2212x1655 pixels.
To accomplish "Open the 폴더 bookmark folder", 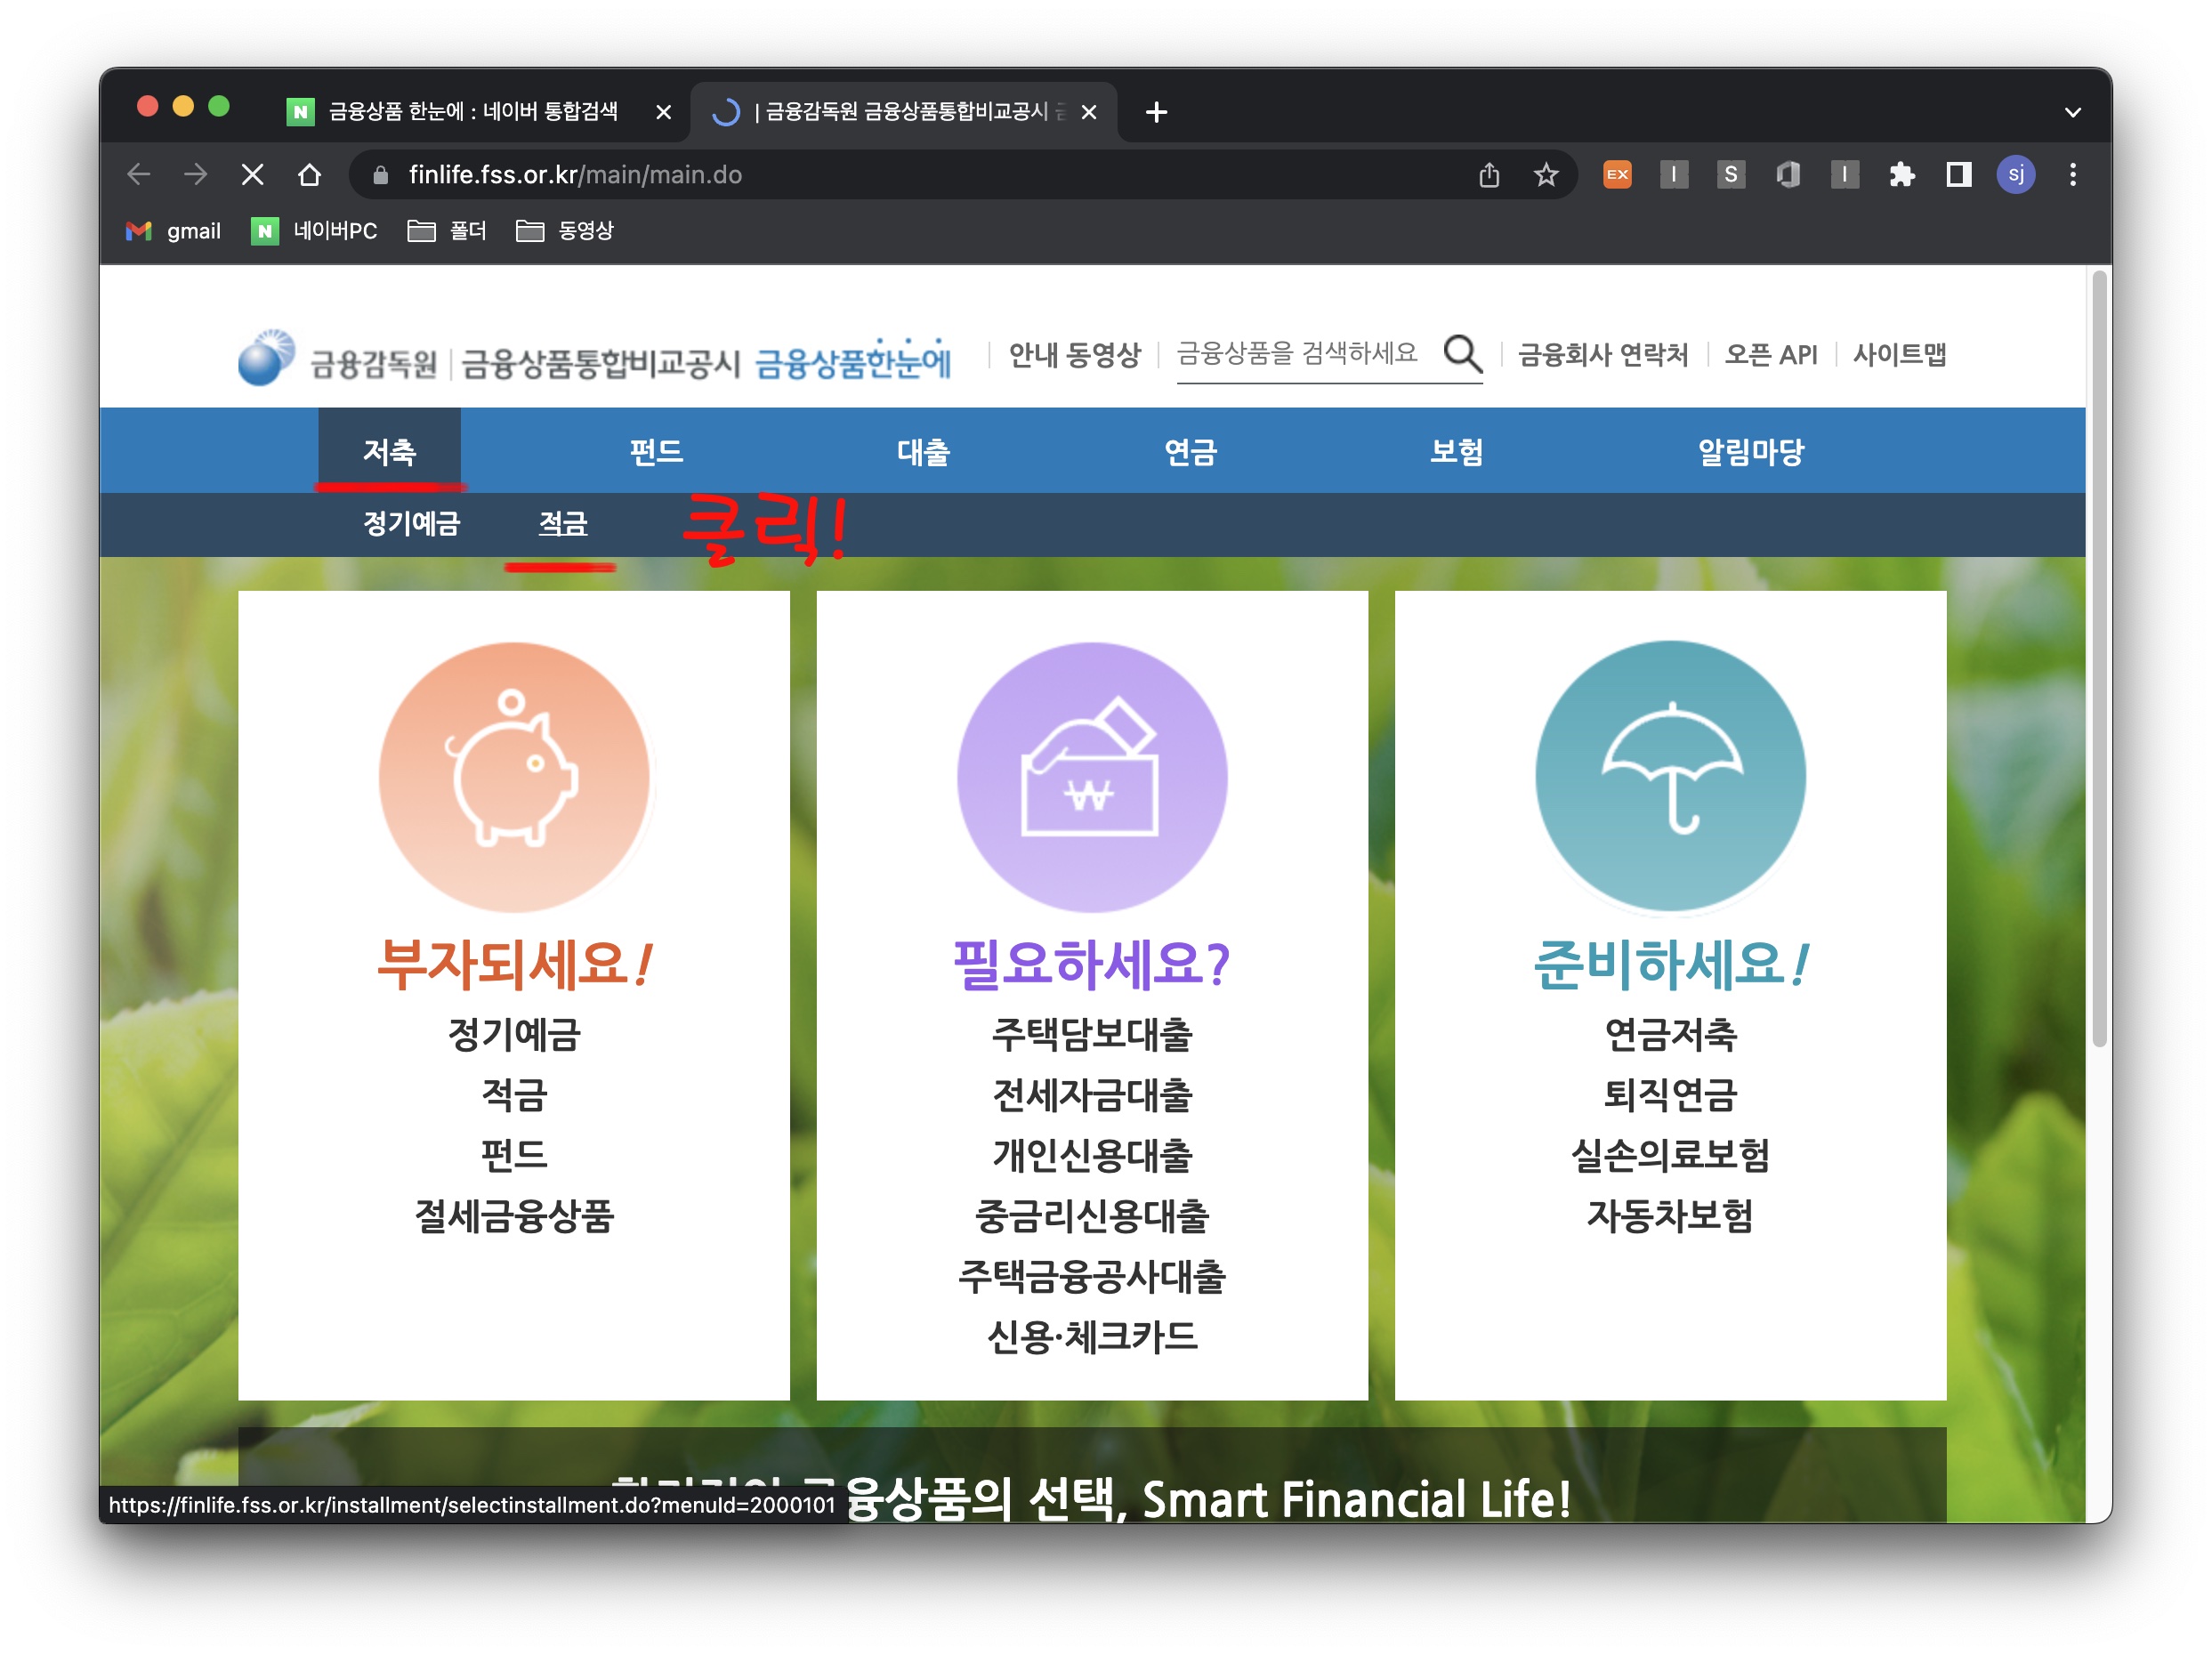I will tap(447, 231).
